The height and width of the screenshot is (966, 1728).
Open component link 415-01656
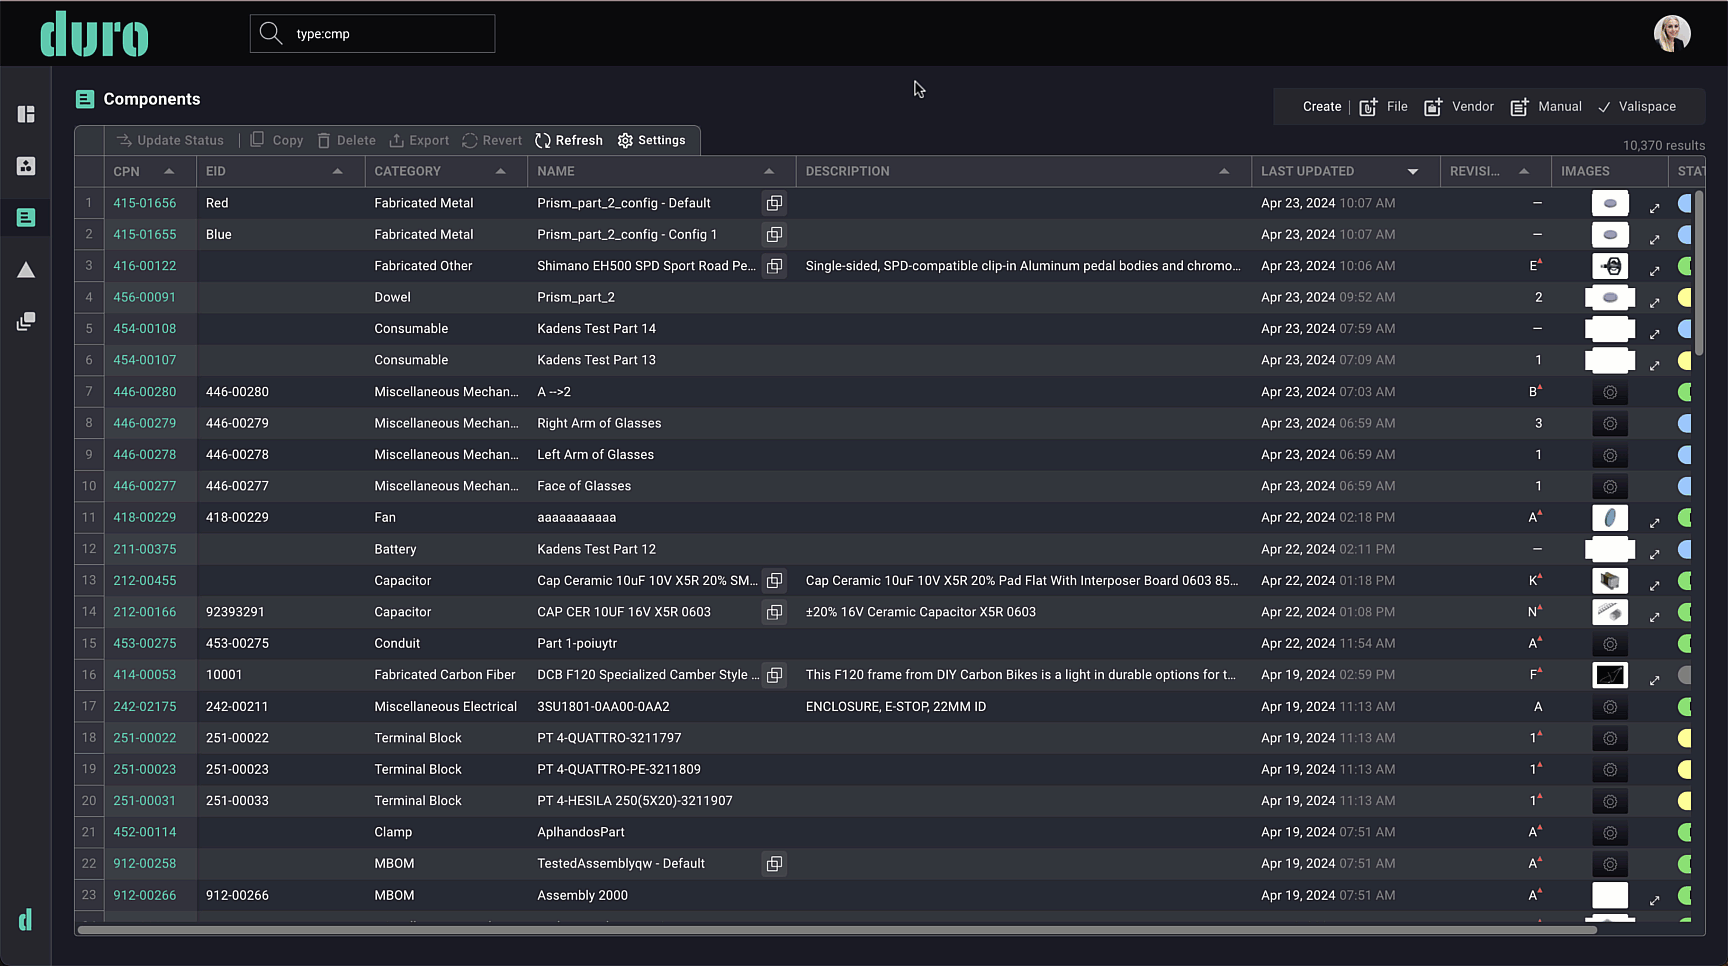[x=145, y=203]
